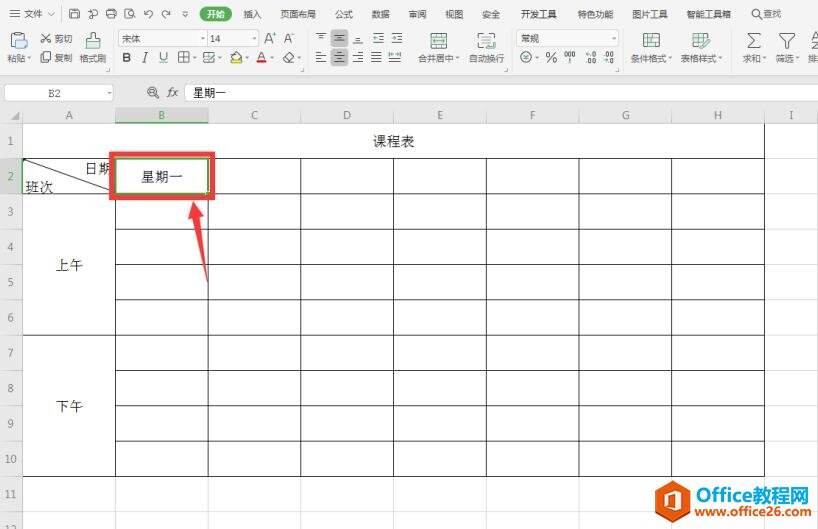
Task: Undo the last action
Action: [x=148, y=14]
